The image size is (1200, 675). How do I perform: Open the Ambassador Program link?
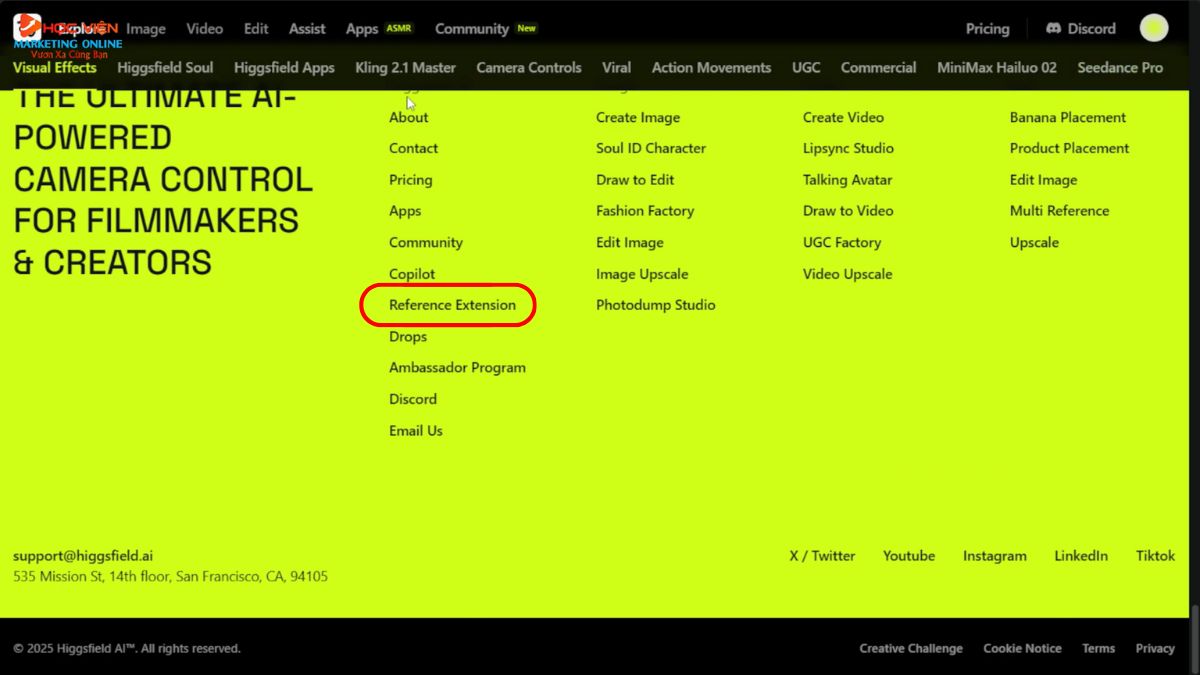point(457,368)
